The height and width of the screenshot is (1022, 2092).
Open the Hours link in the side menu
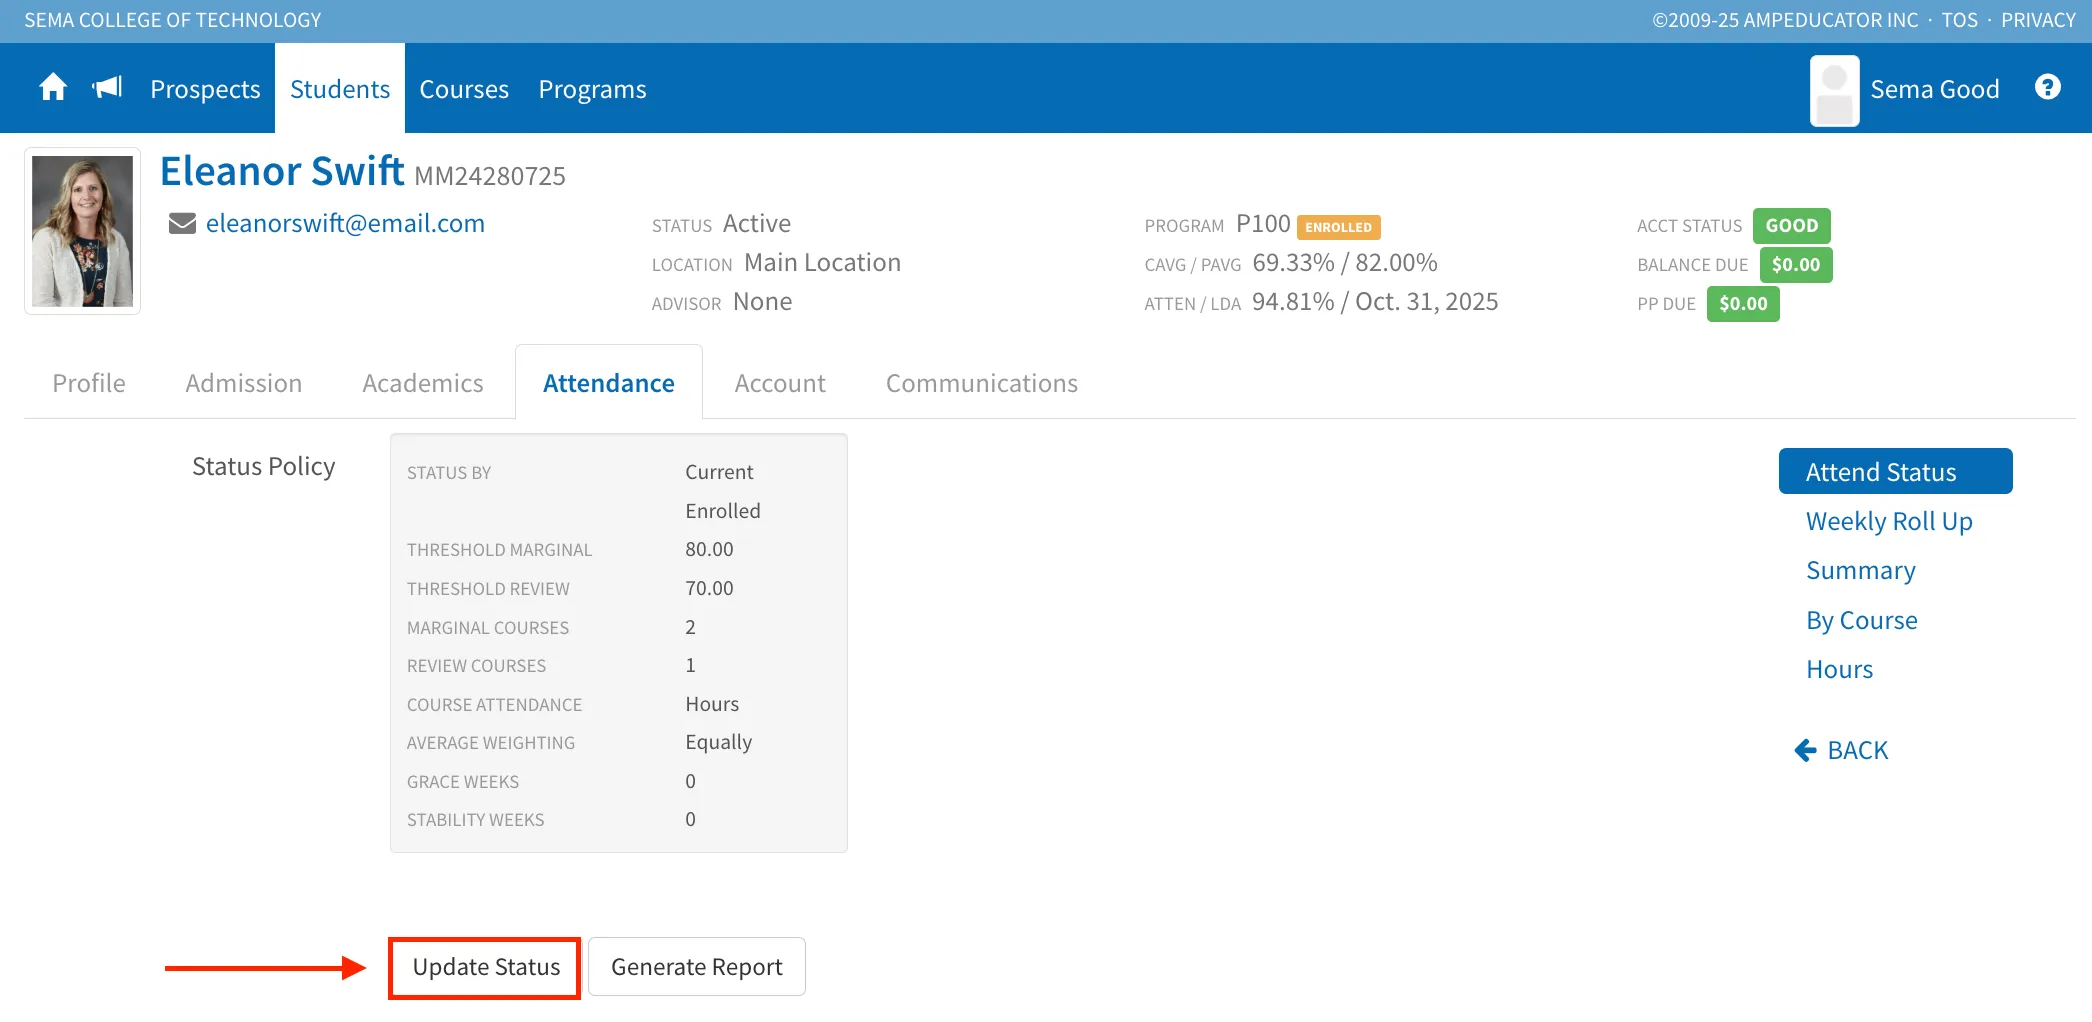1839,669
